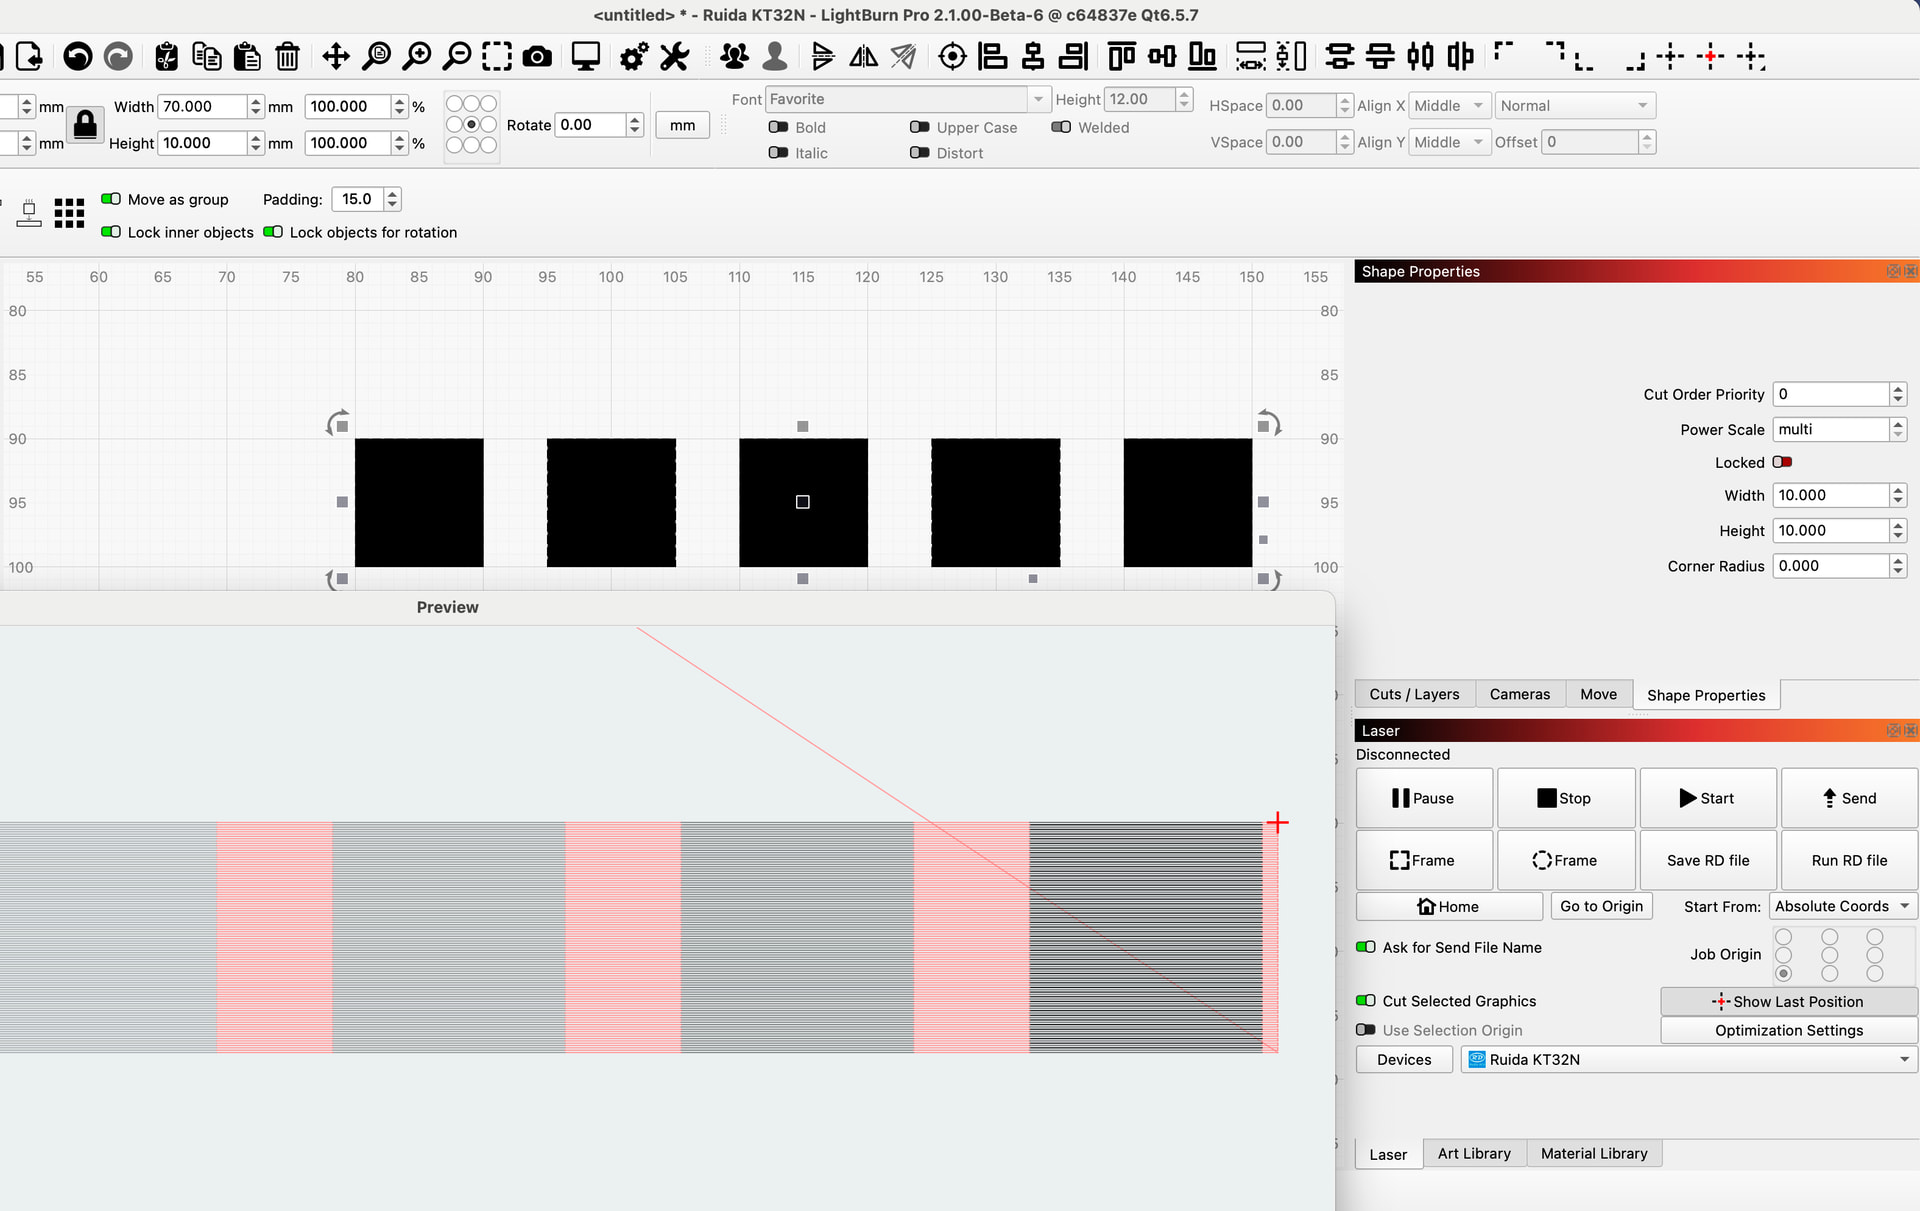
Task: Open the Material Library tab
Action: click(1593, 1153)
